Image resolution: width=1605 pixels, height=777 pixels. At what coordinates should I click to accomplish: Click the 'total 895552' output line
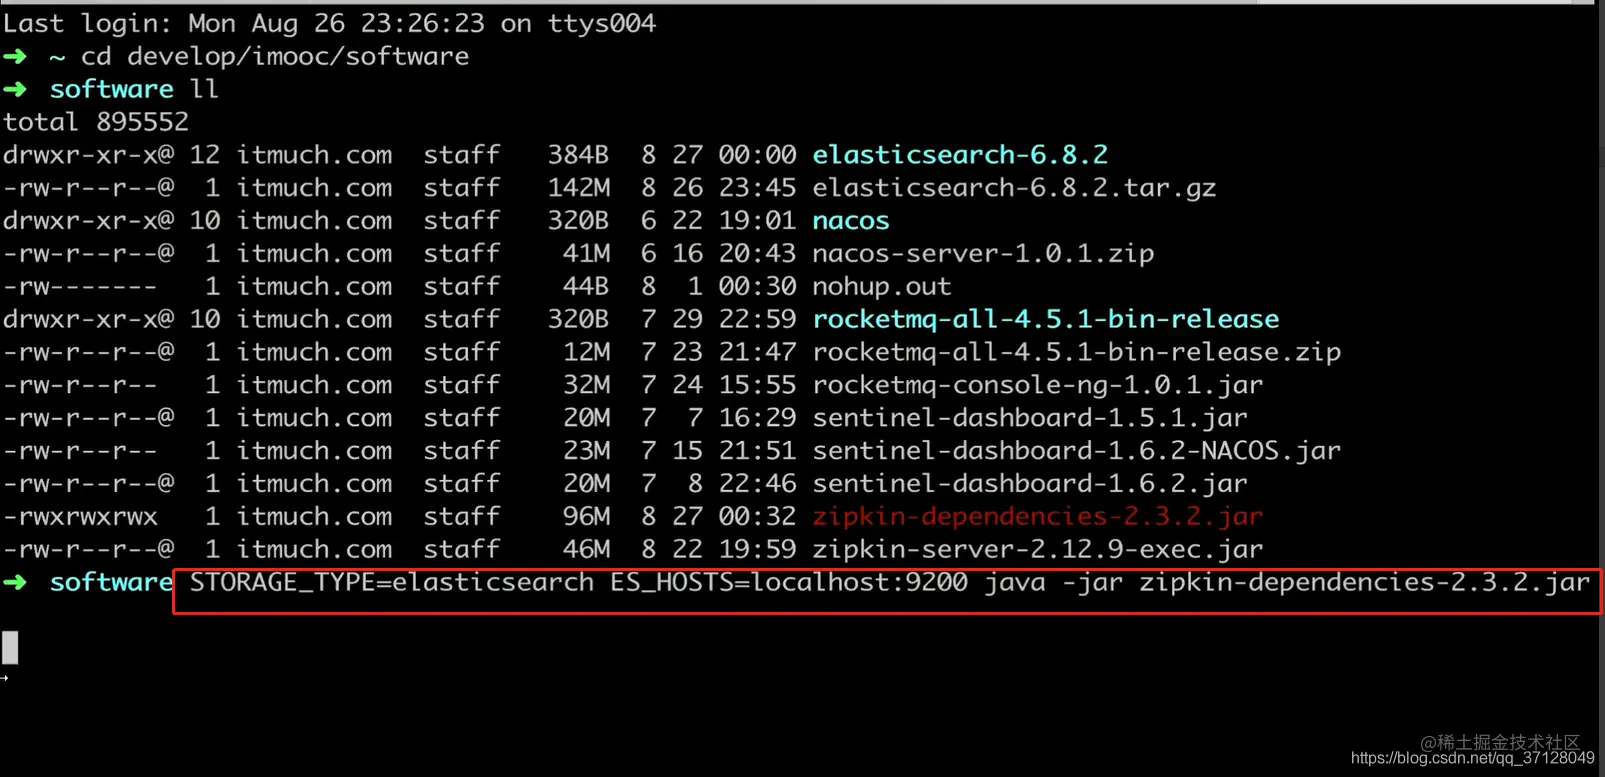tap(96, 122)
